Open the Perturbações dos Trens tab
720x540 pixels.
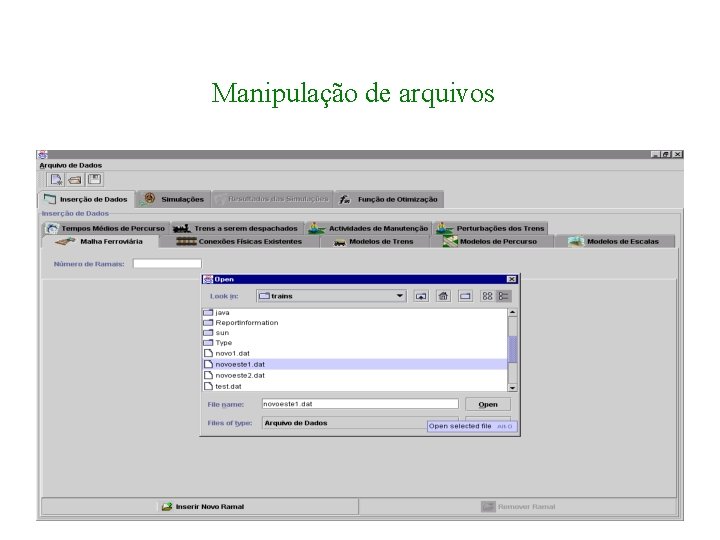click(490, 228)
